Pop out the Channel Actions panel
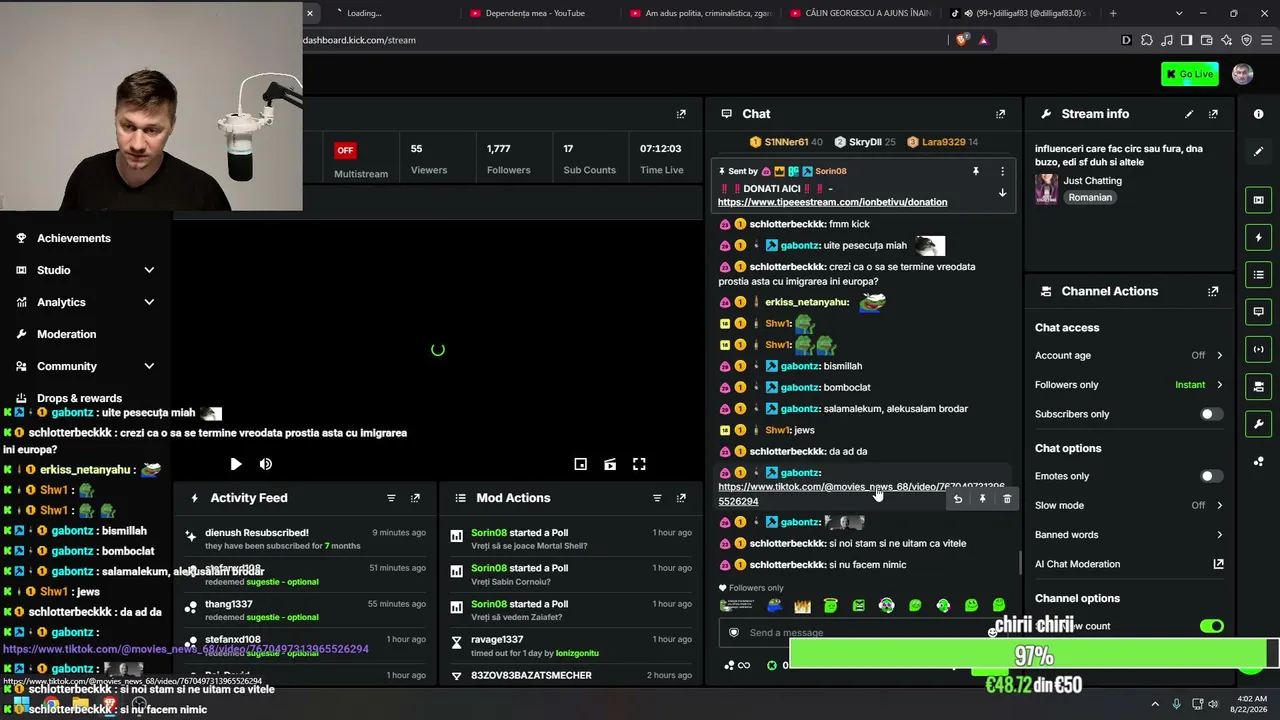 [x=1213, y=291]
